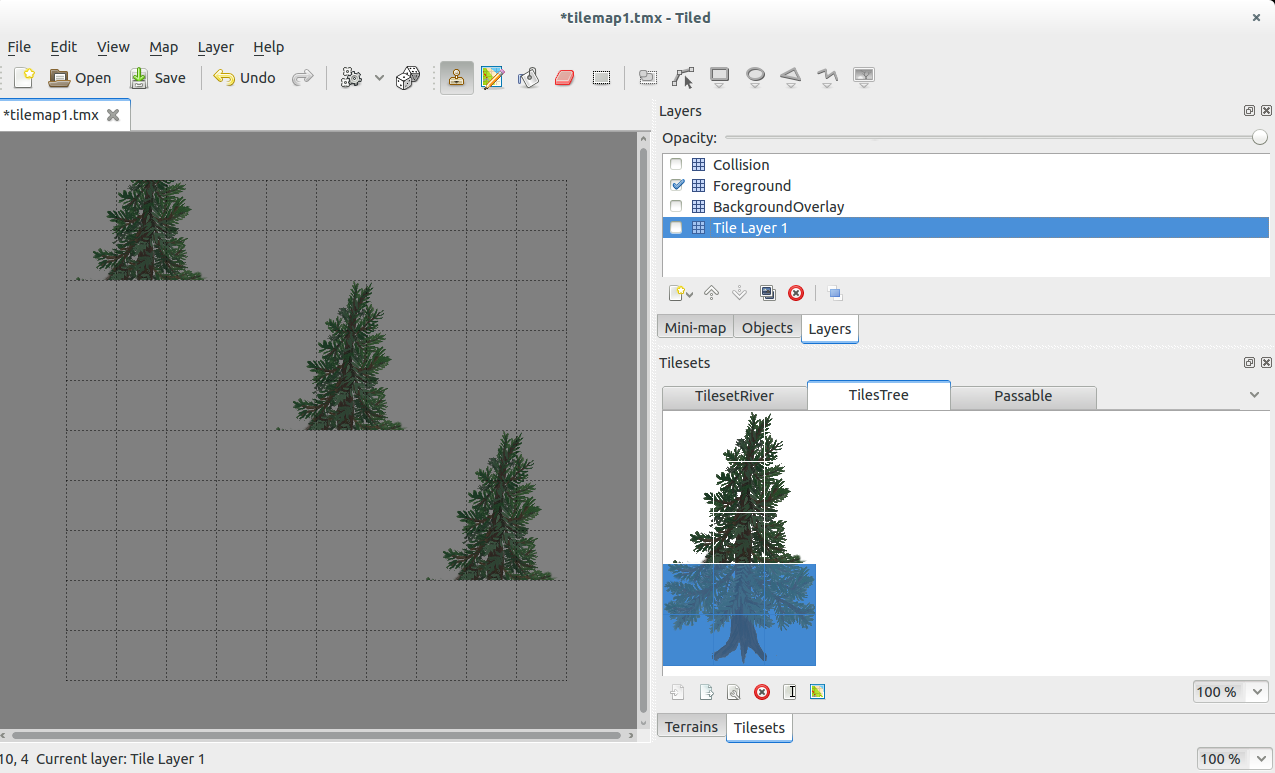Toggle the Random Mode dice icon

tap(407, 77)
